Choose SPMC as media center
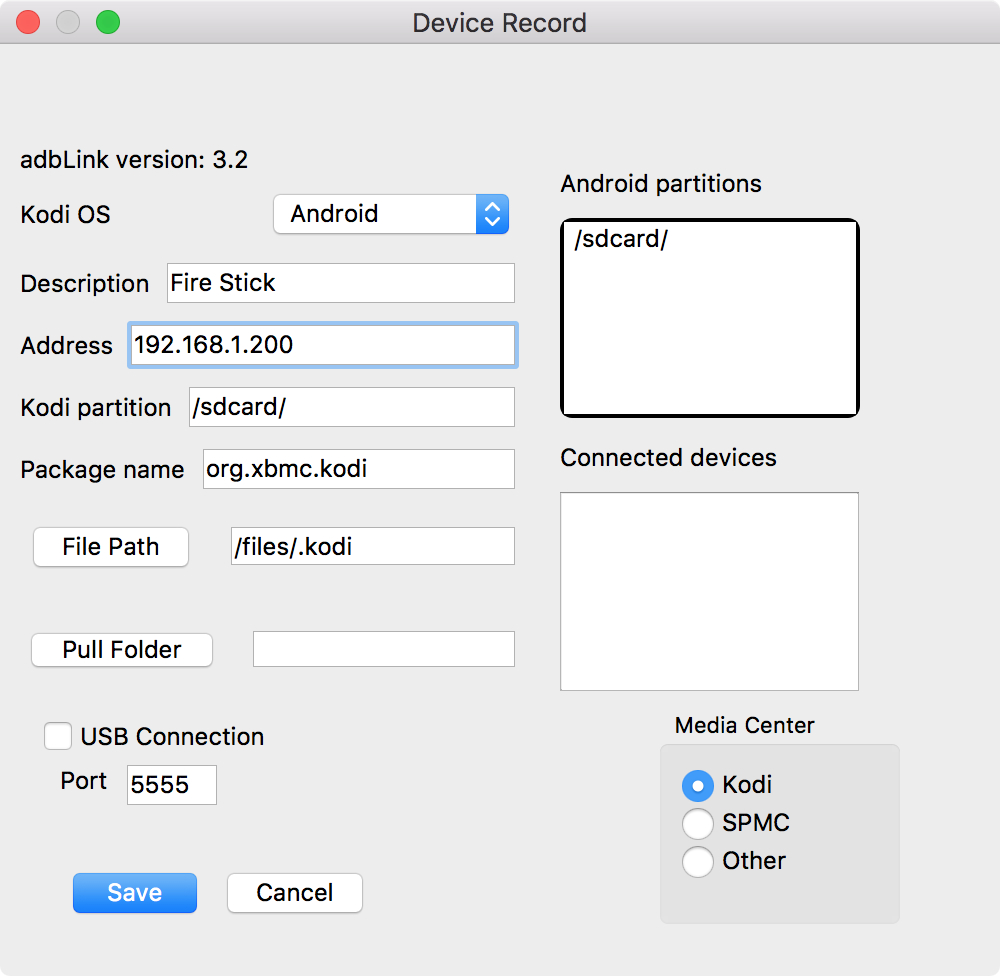Screen dimensions: 1000x976 [698, 824]
